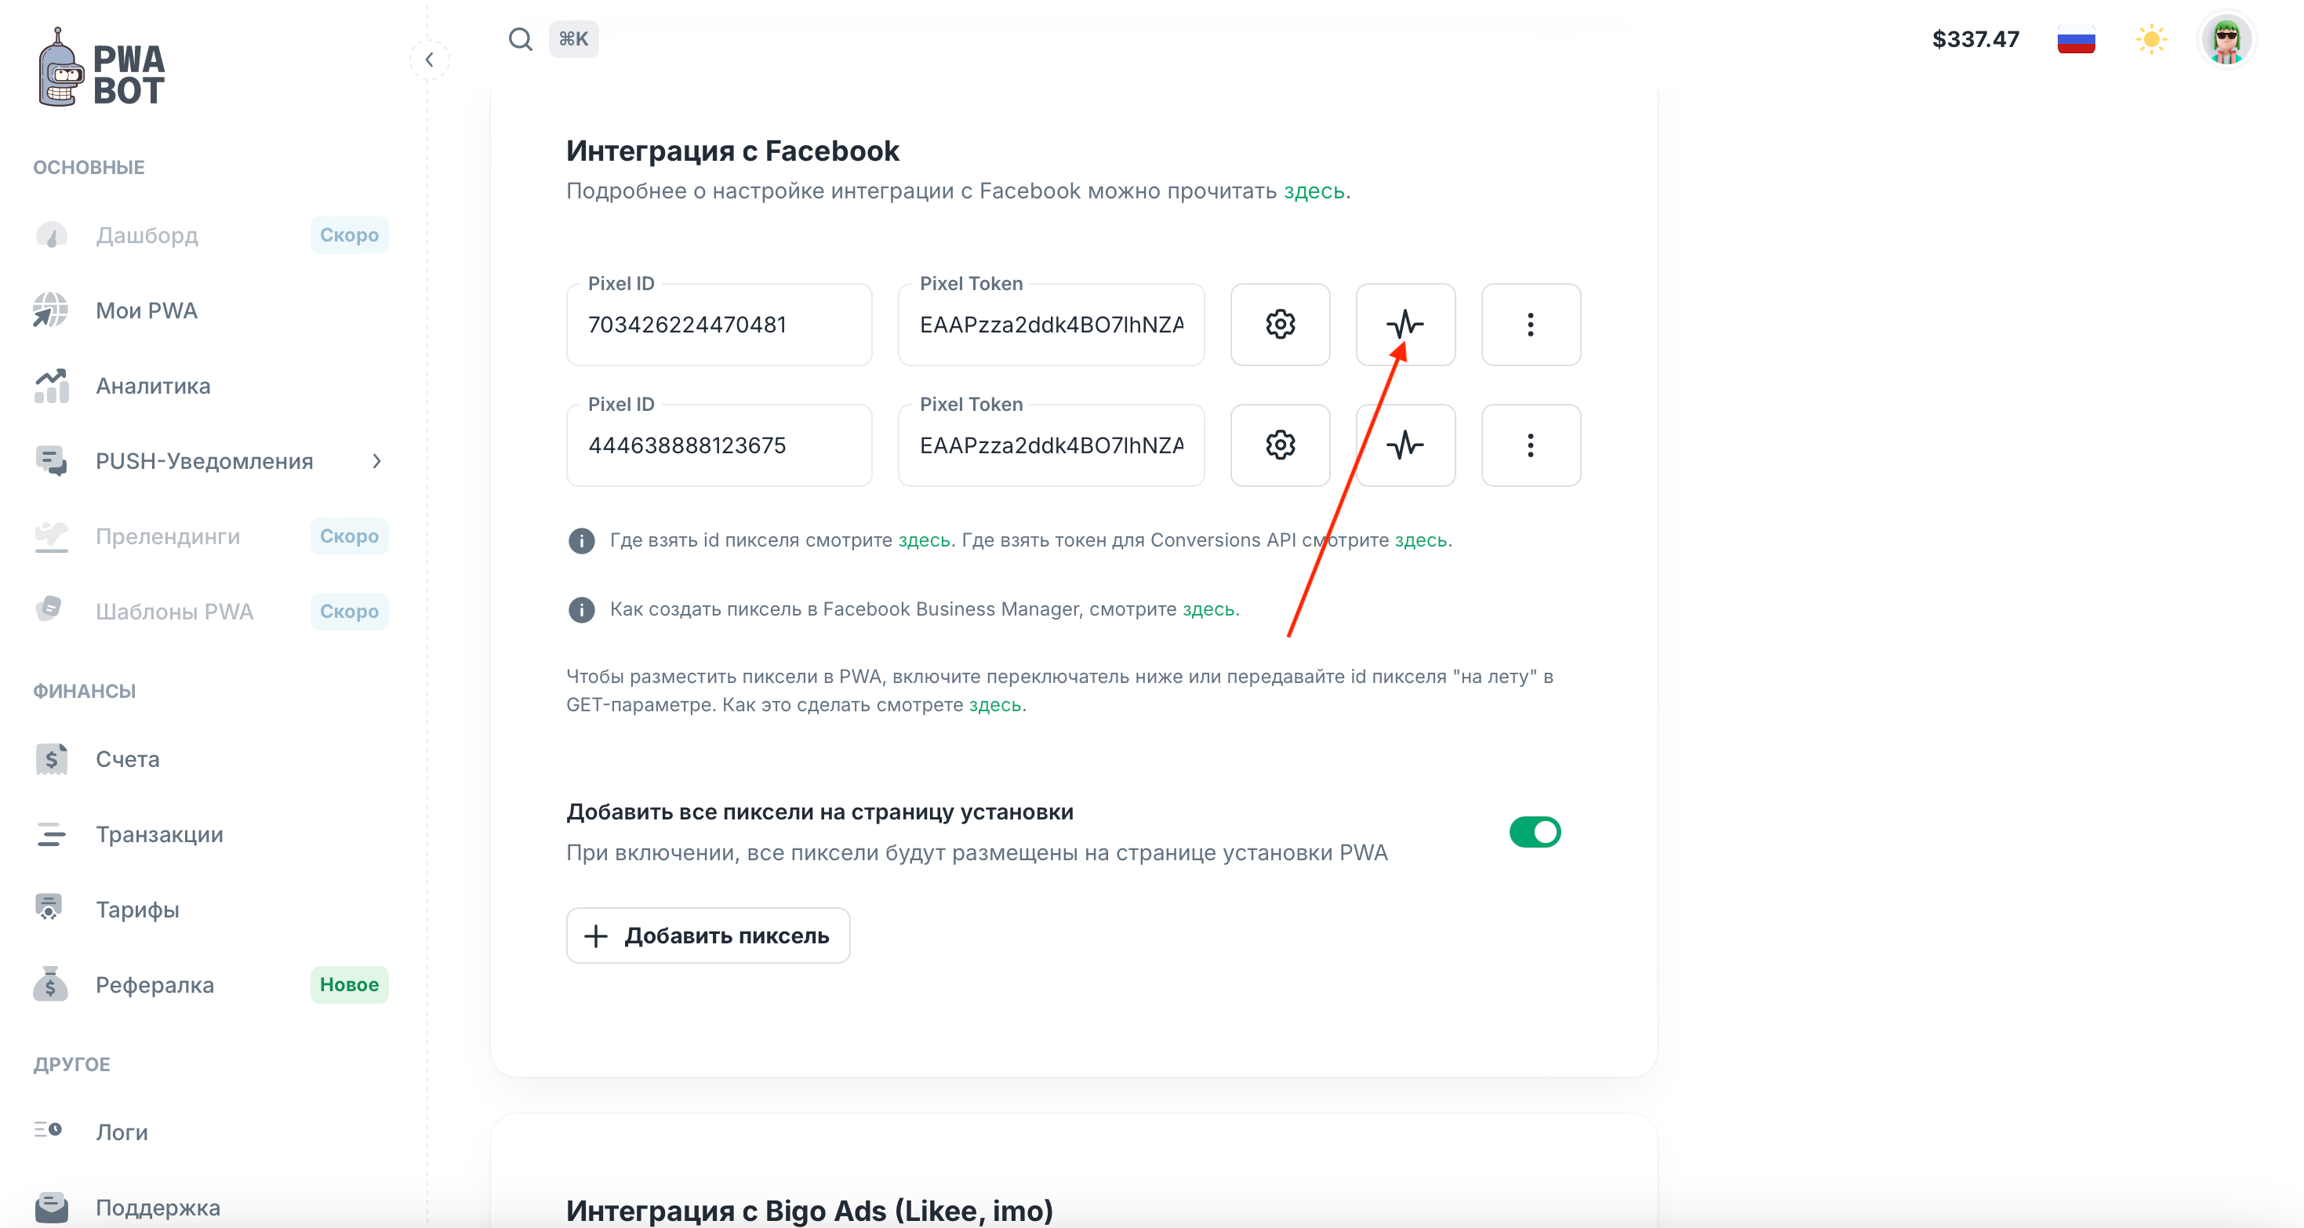Open the Аналитика menu item
The width and height of the screenshot is (2304, 1228).
point(152,386)
